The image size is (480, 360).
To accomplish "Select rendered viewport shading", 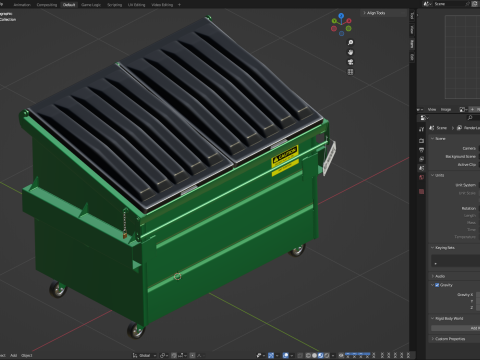I will (327, 355).
